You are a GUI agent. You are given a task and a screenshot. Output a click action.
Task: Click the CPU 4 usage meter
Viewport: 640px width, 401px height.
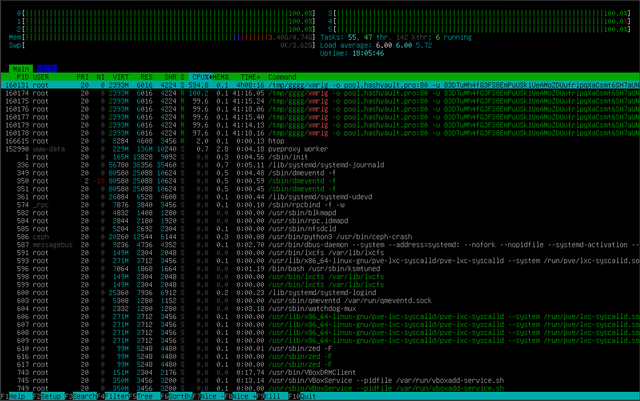(479, 21)
